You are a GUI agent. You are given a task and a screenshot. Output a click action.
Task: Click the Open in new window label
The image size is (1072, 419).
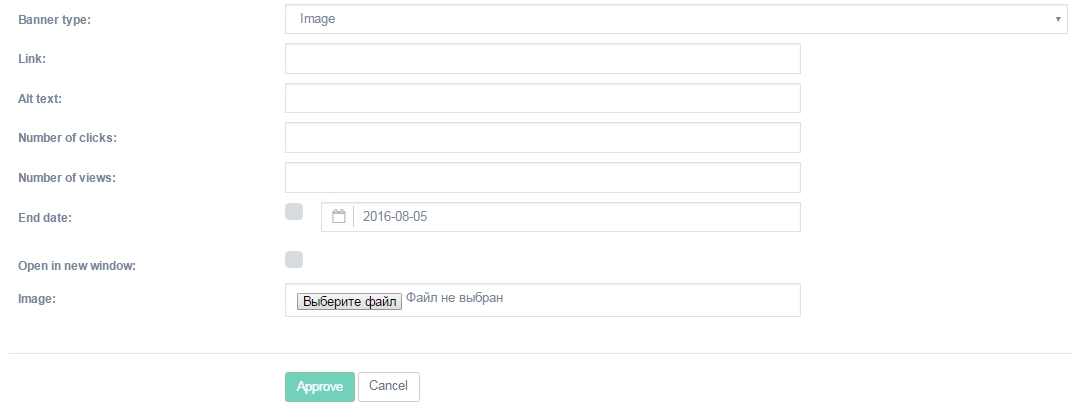(77, 266)
